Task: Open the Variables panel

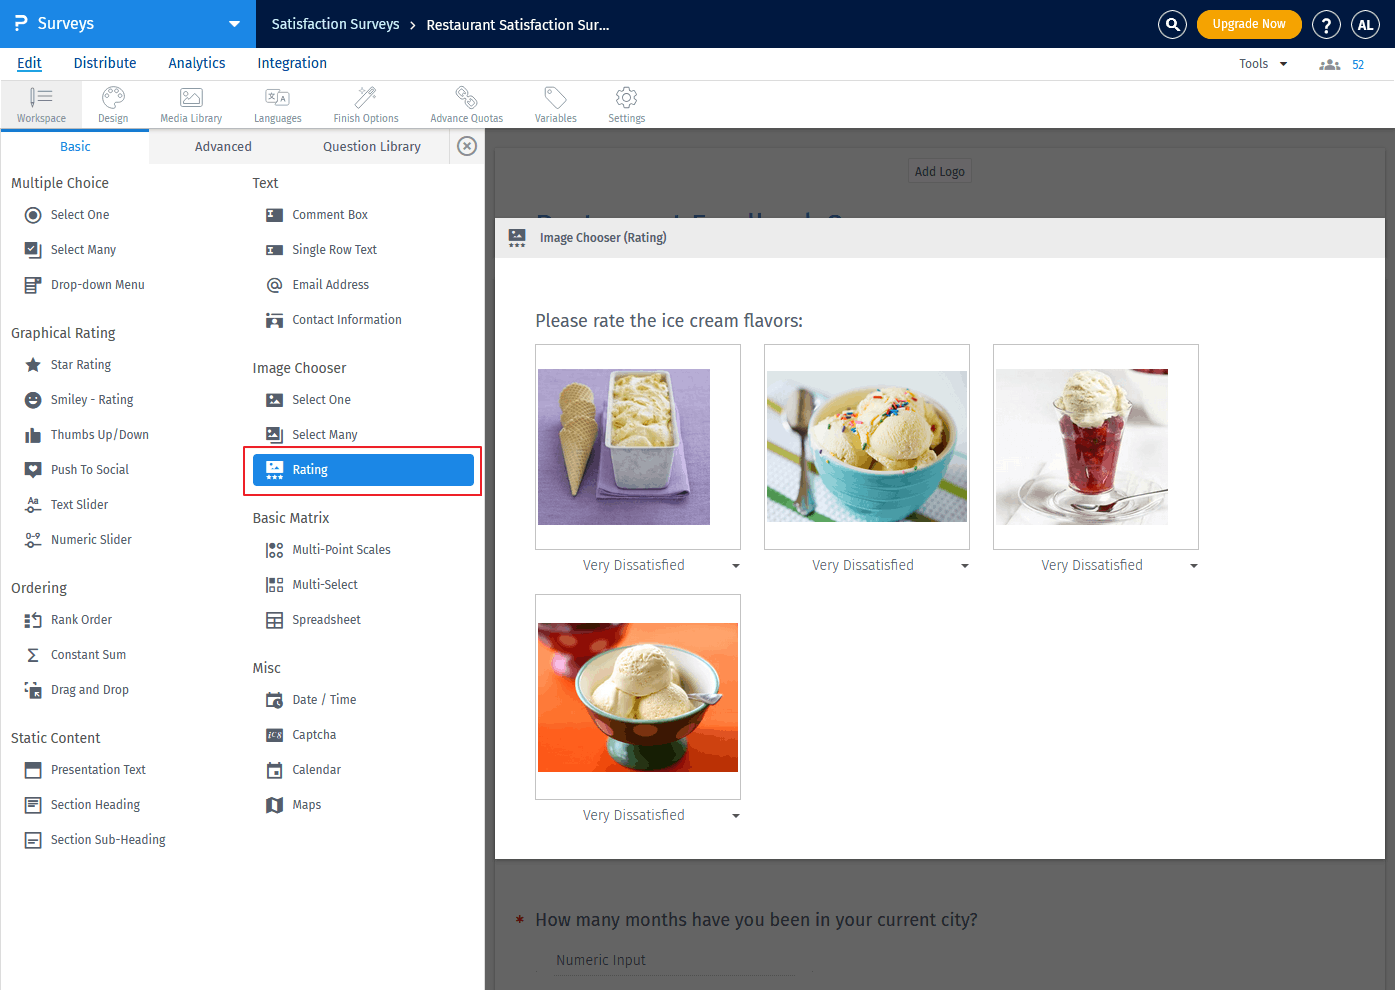Action: [x=555, y=103]
